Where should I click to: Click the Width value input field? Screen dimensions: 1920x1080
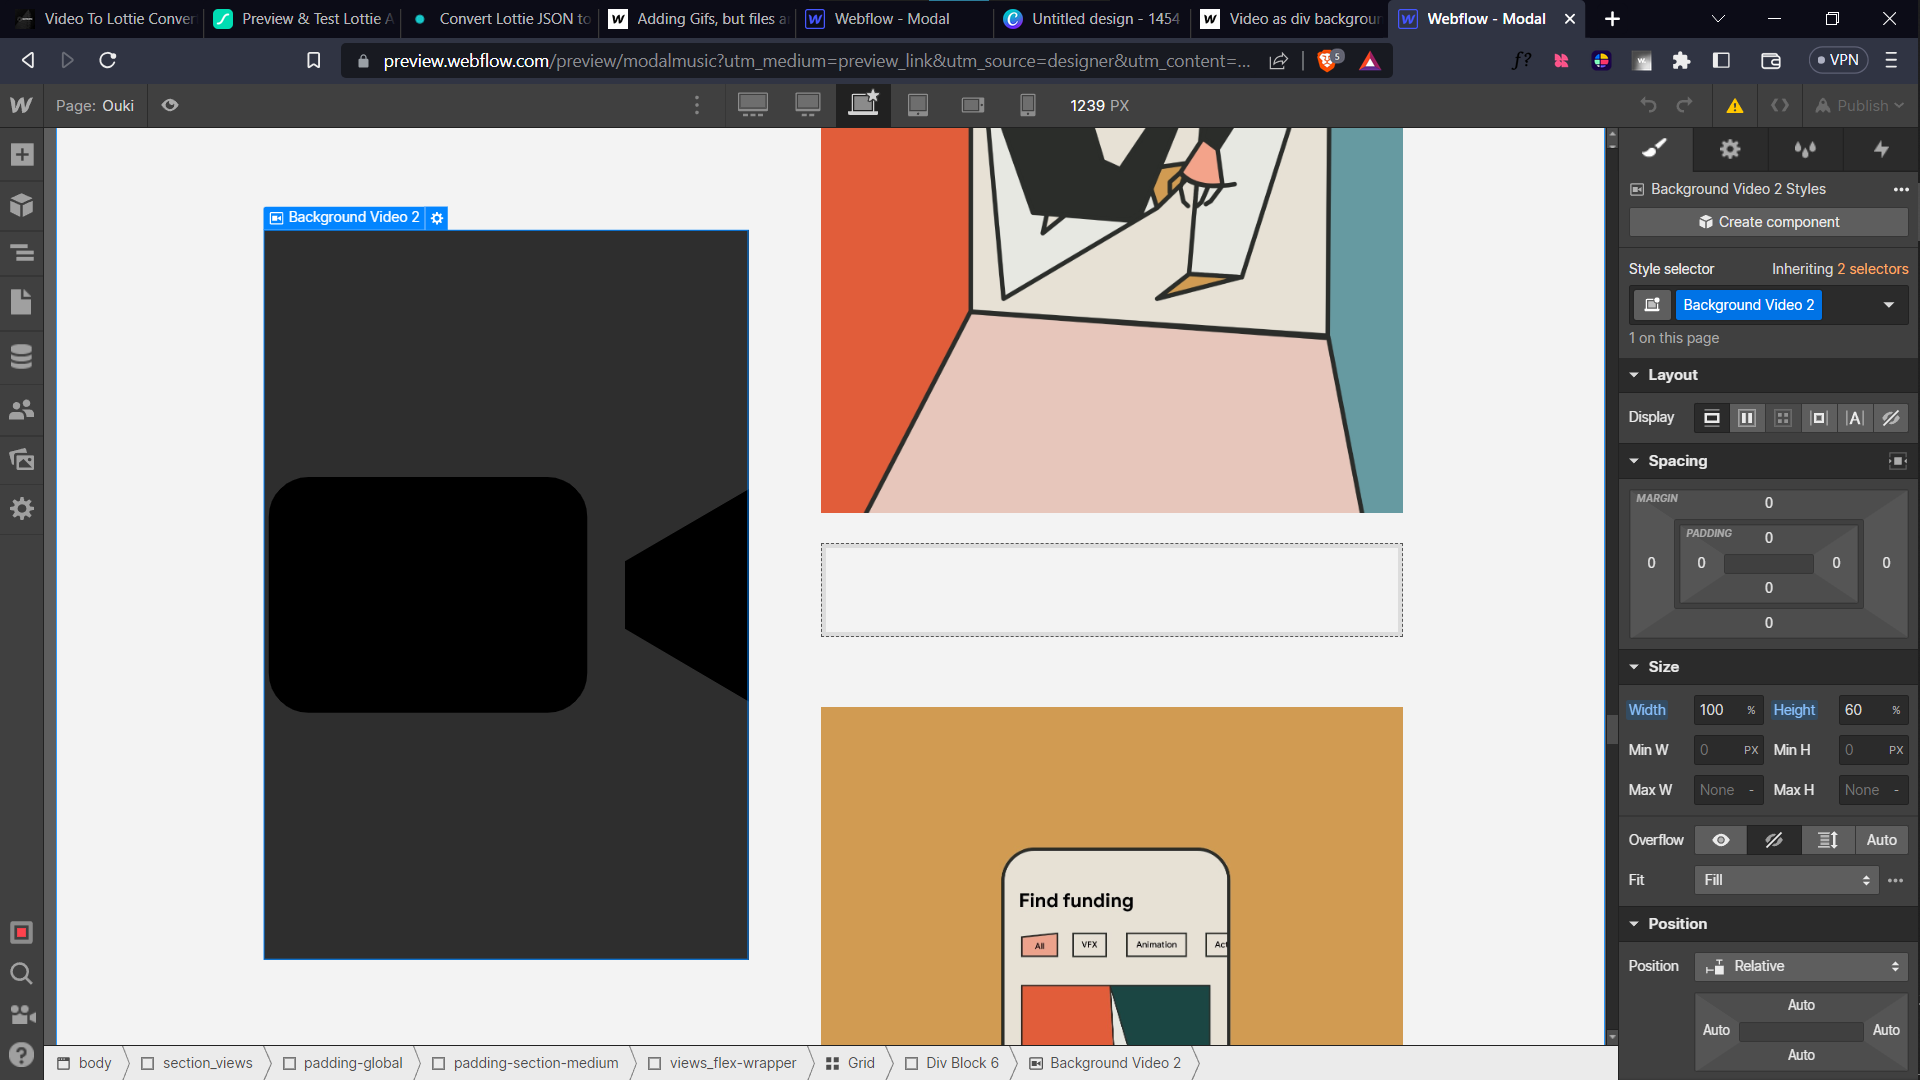click(1717, 710)
